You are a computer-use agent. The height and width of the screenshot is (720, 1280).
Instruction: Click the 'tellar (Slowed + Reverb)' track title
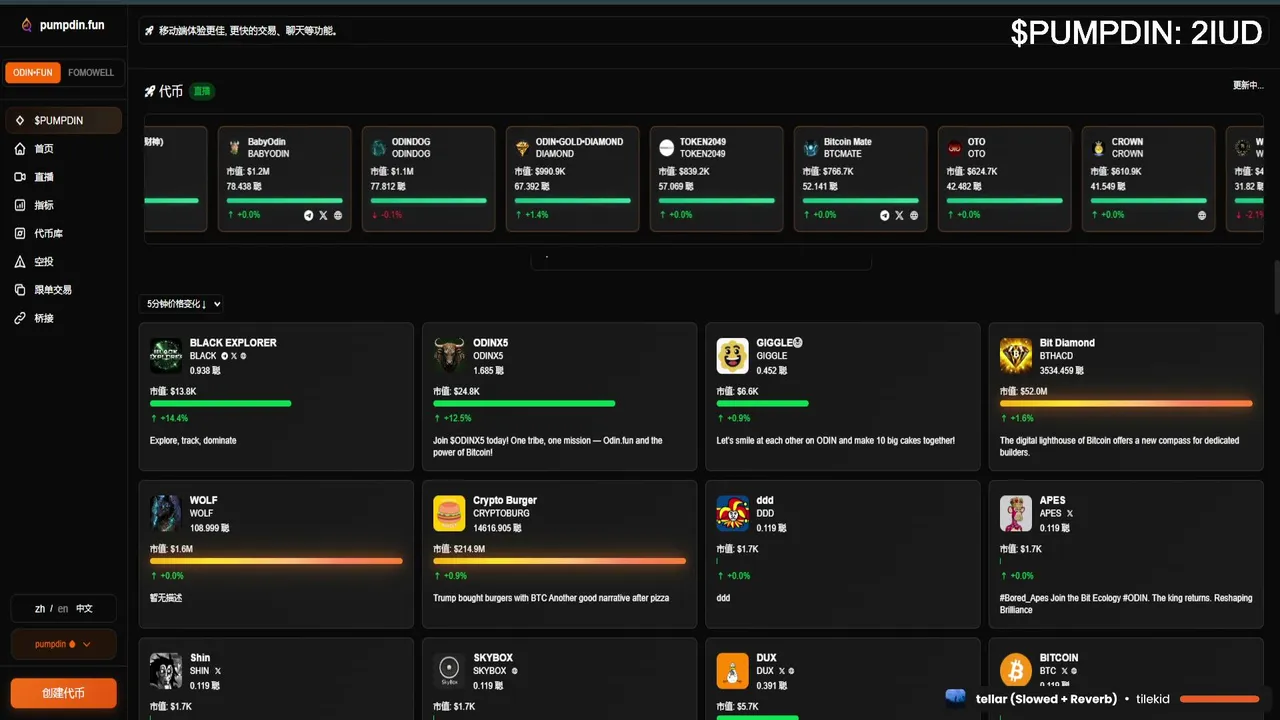pyautogui.click(x=1046, y=699)
